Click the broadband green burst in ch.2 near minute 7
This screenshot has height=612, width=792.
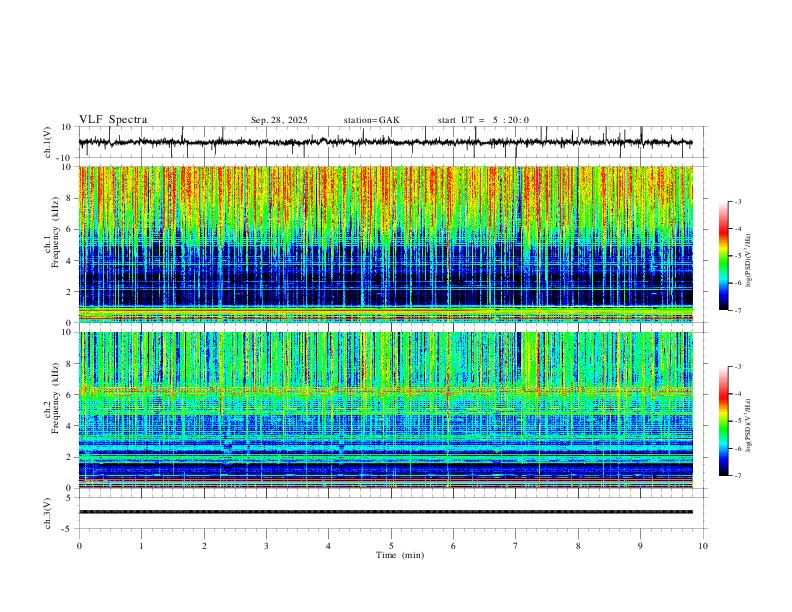(529, 359)
